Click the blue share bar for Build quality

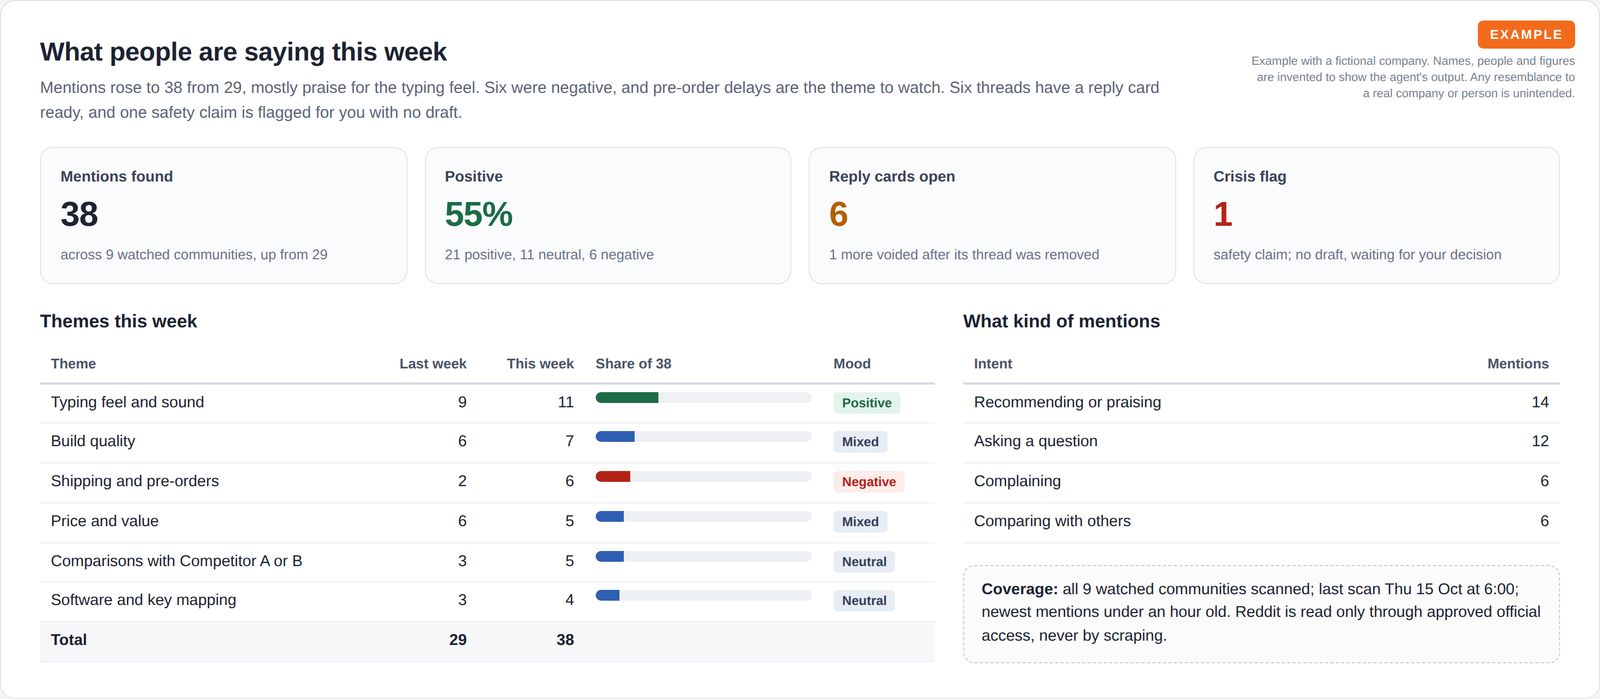coord(615,437)
